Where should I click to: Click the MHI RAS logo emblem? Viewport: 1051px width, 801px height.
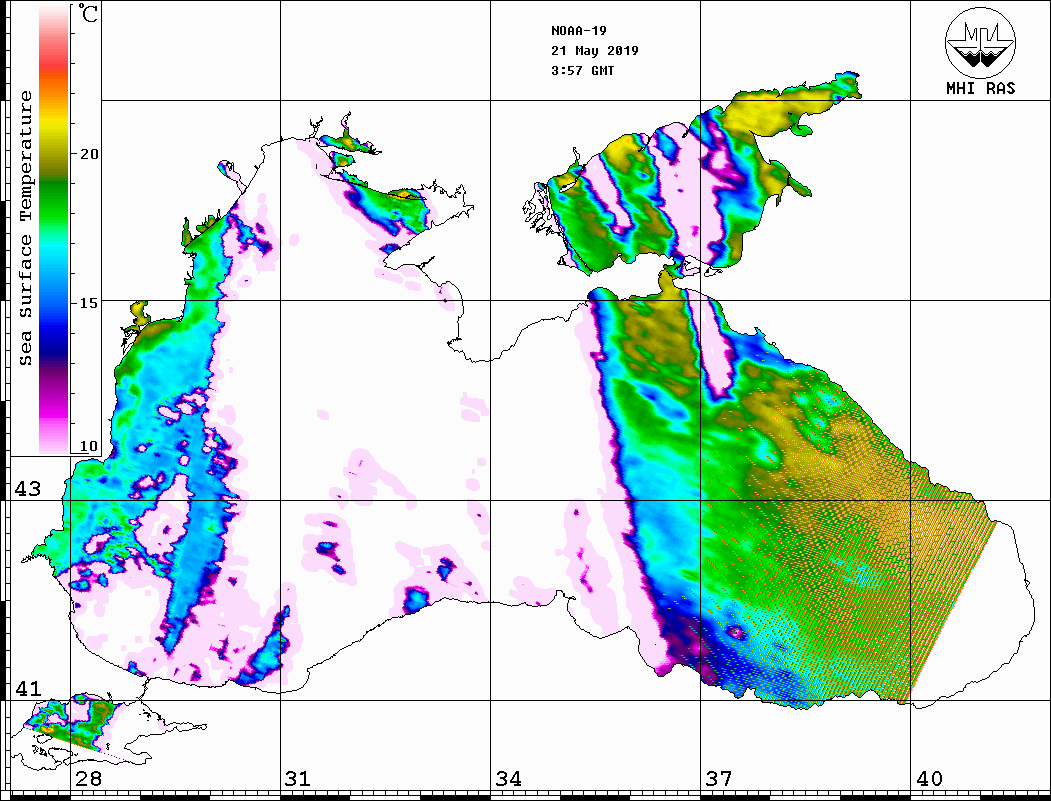(980, 42)
